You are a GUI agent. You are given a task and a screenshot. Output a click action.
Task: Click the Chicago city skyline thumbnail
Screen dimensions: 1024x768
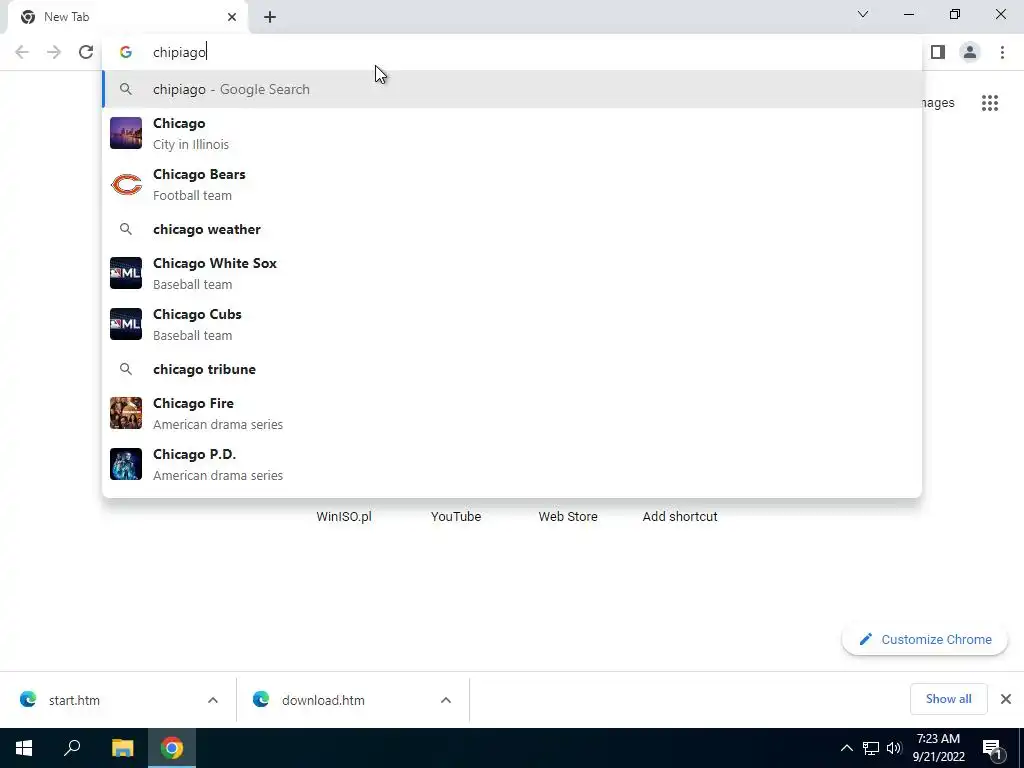[x=126, y=133]
